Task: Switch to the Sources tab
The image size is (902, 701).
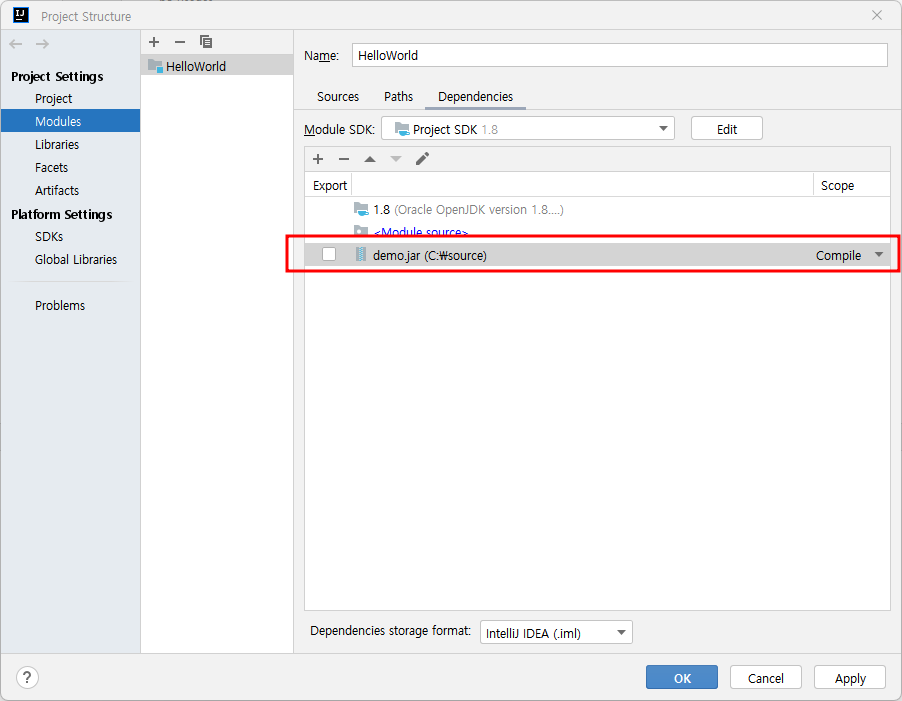Action: pos(338,97)
